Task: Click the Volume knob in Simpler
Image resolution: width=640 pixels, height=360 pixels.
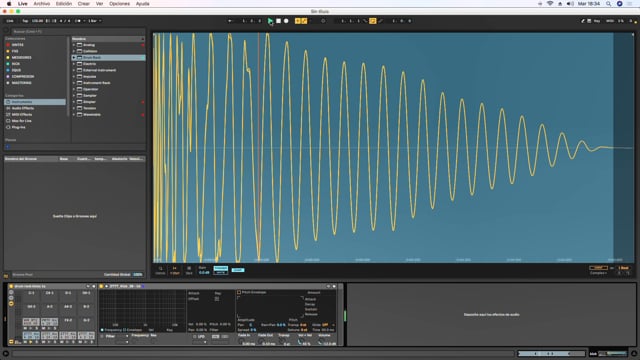Action: coord(321,342)
